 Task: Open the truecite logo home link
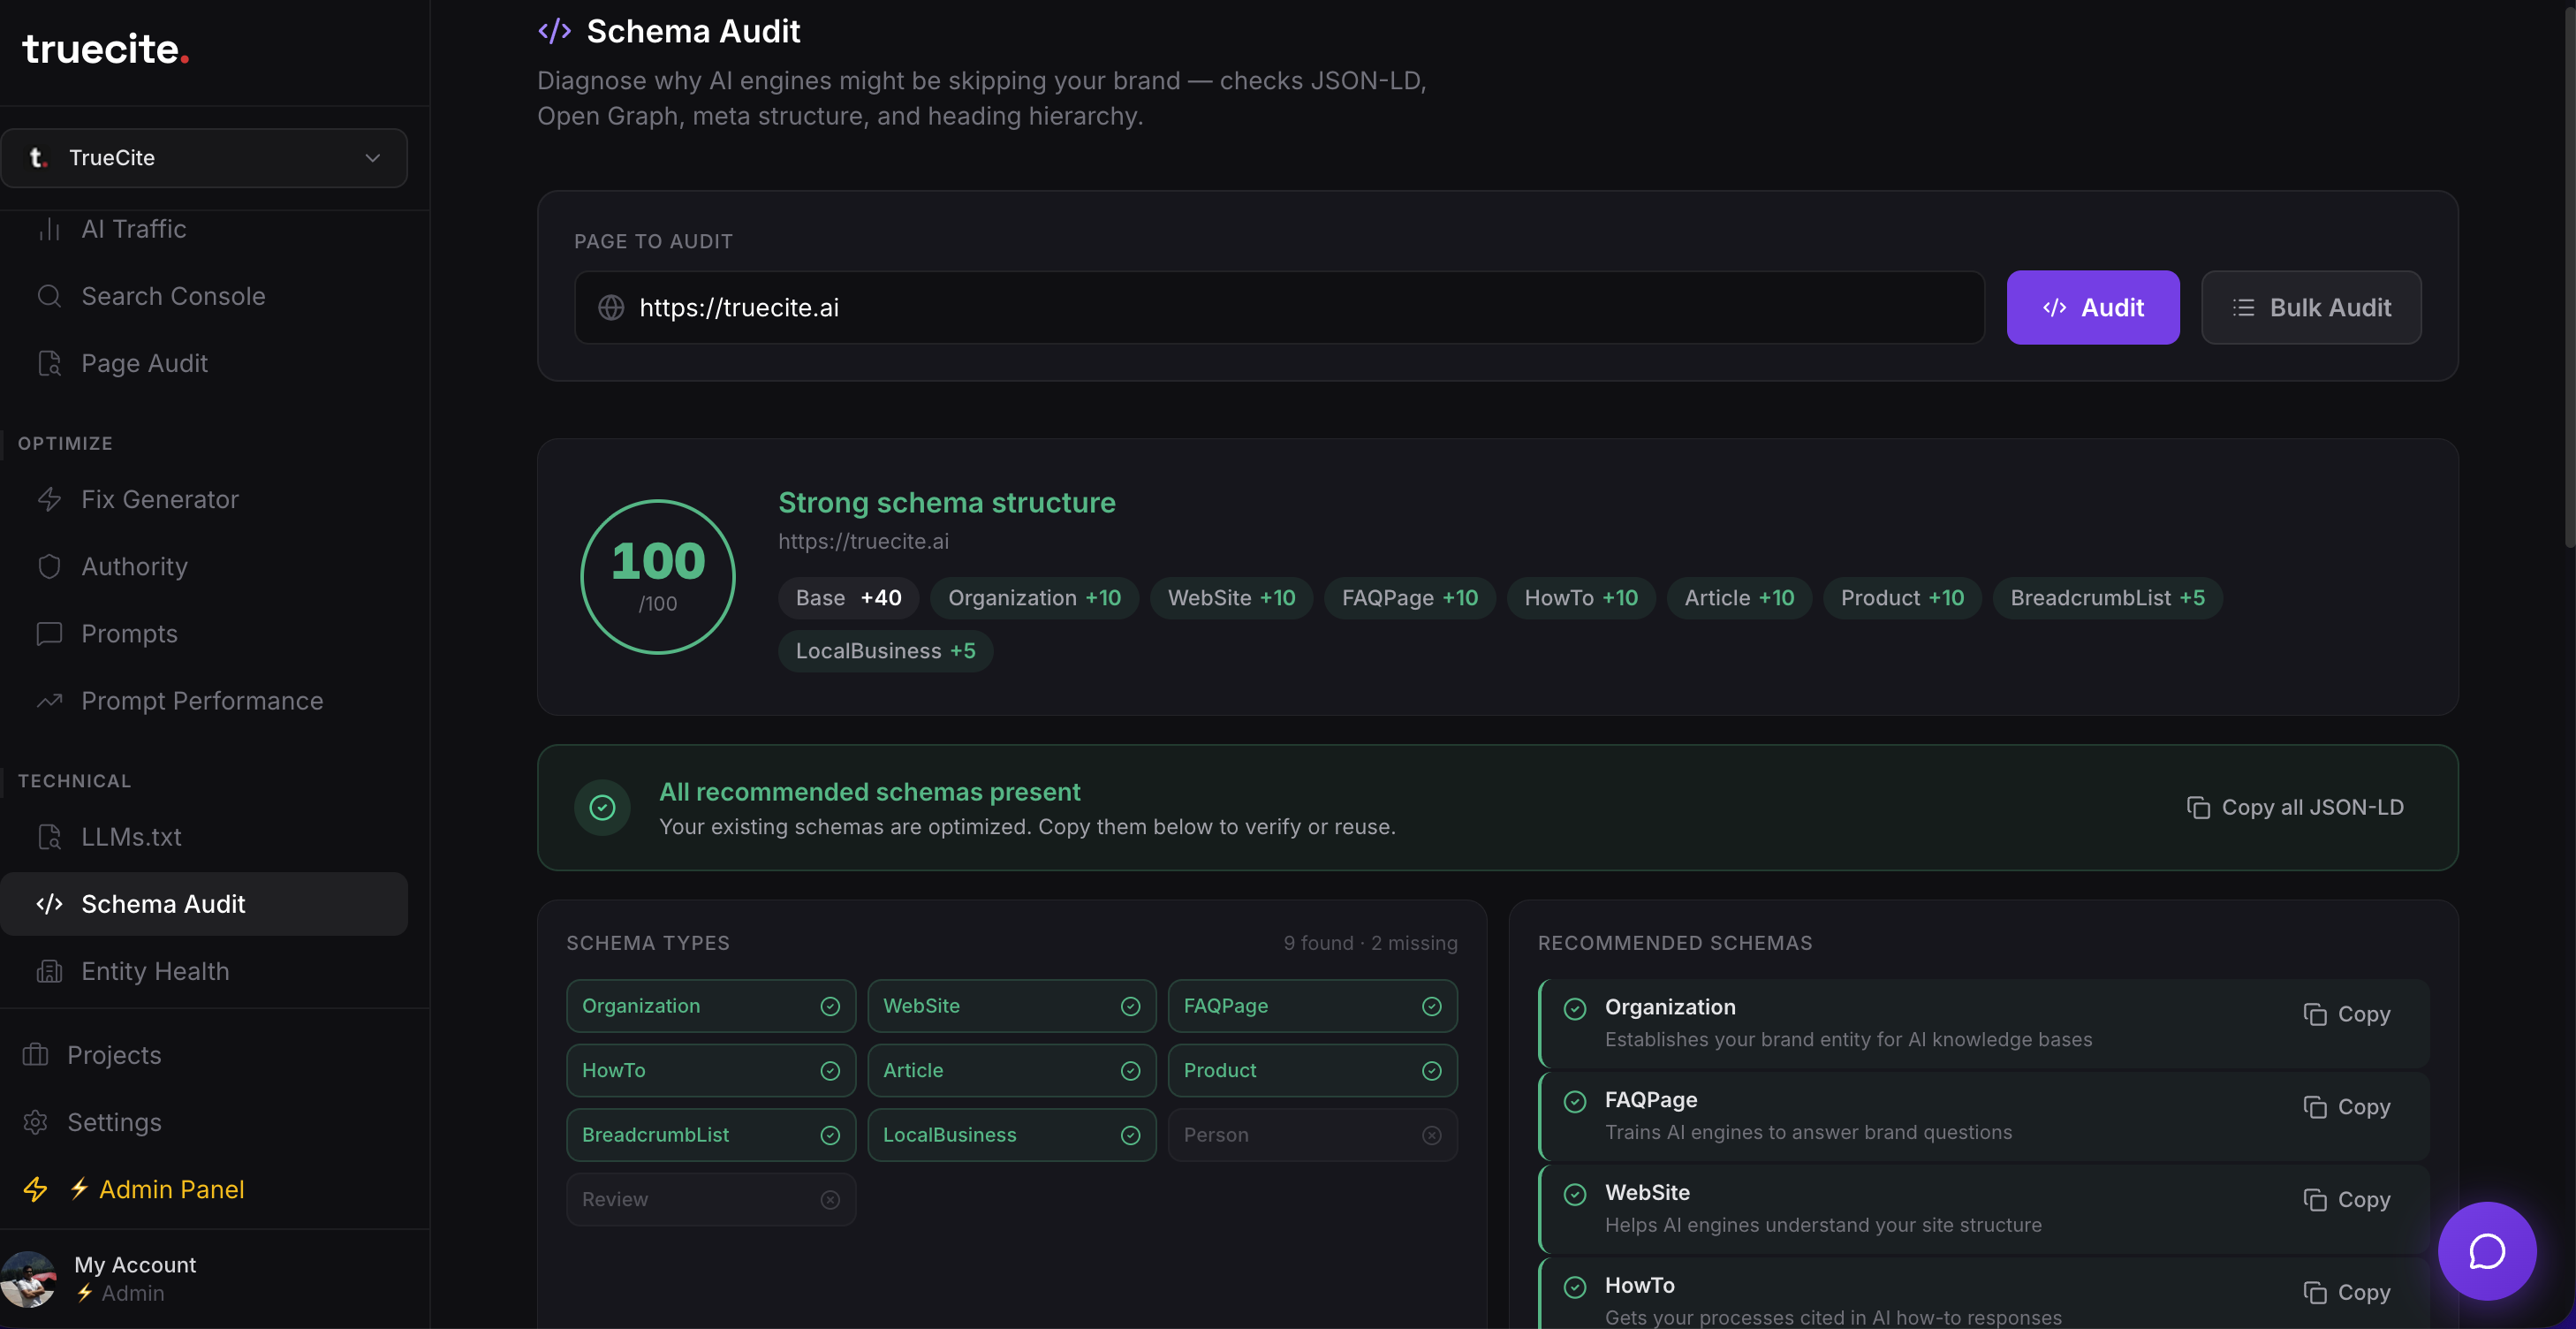pyautogui.click(x=105, y=49)
